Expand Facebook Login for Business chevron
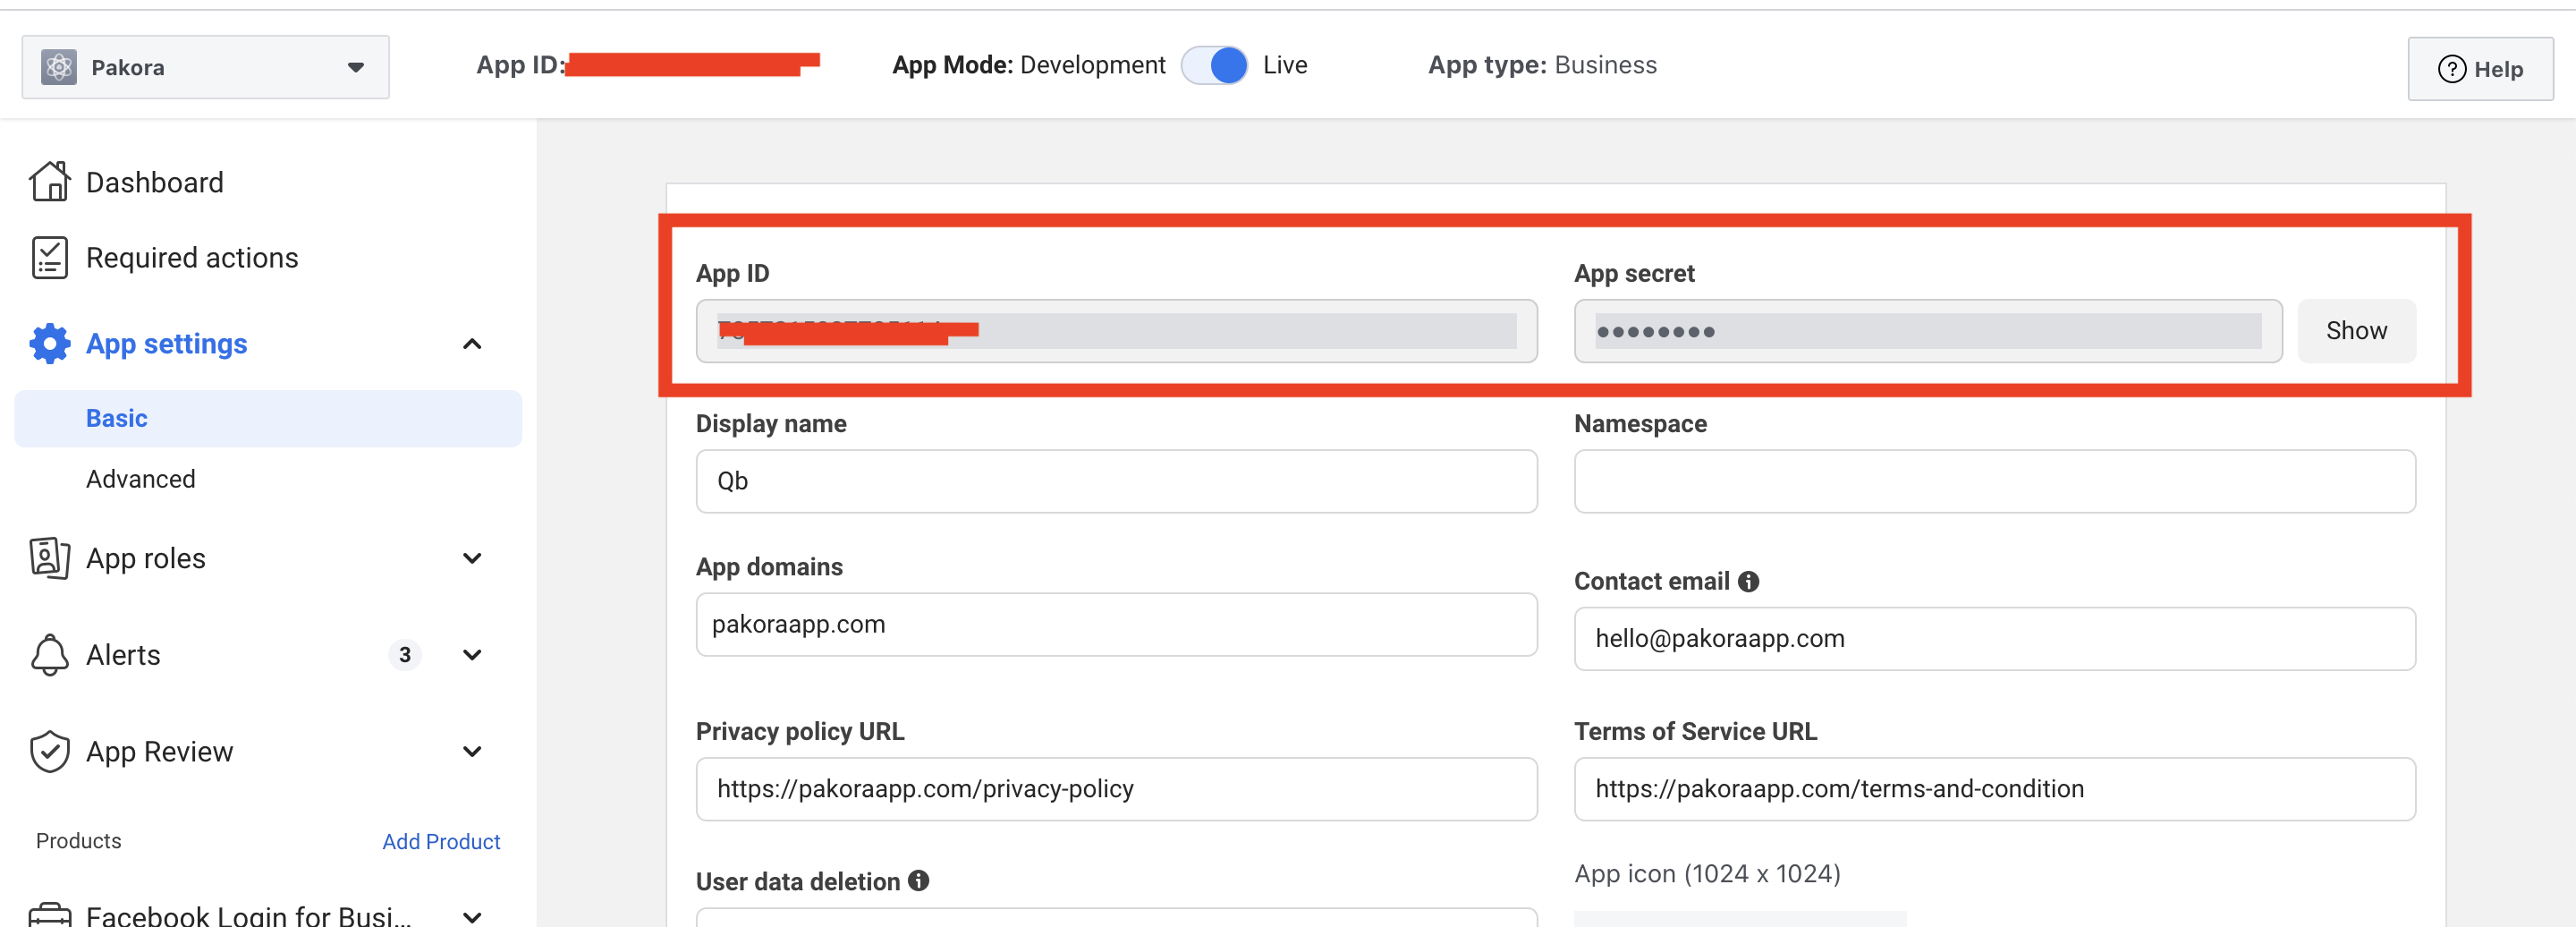The height and width of the screenshot is (927, 2576). click(x=472, y=916)
